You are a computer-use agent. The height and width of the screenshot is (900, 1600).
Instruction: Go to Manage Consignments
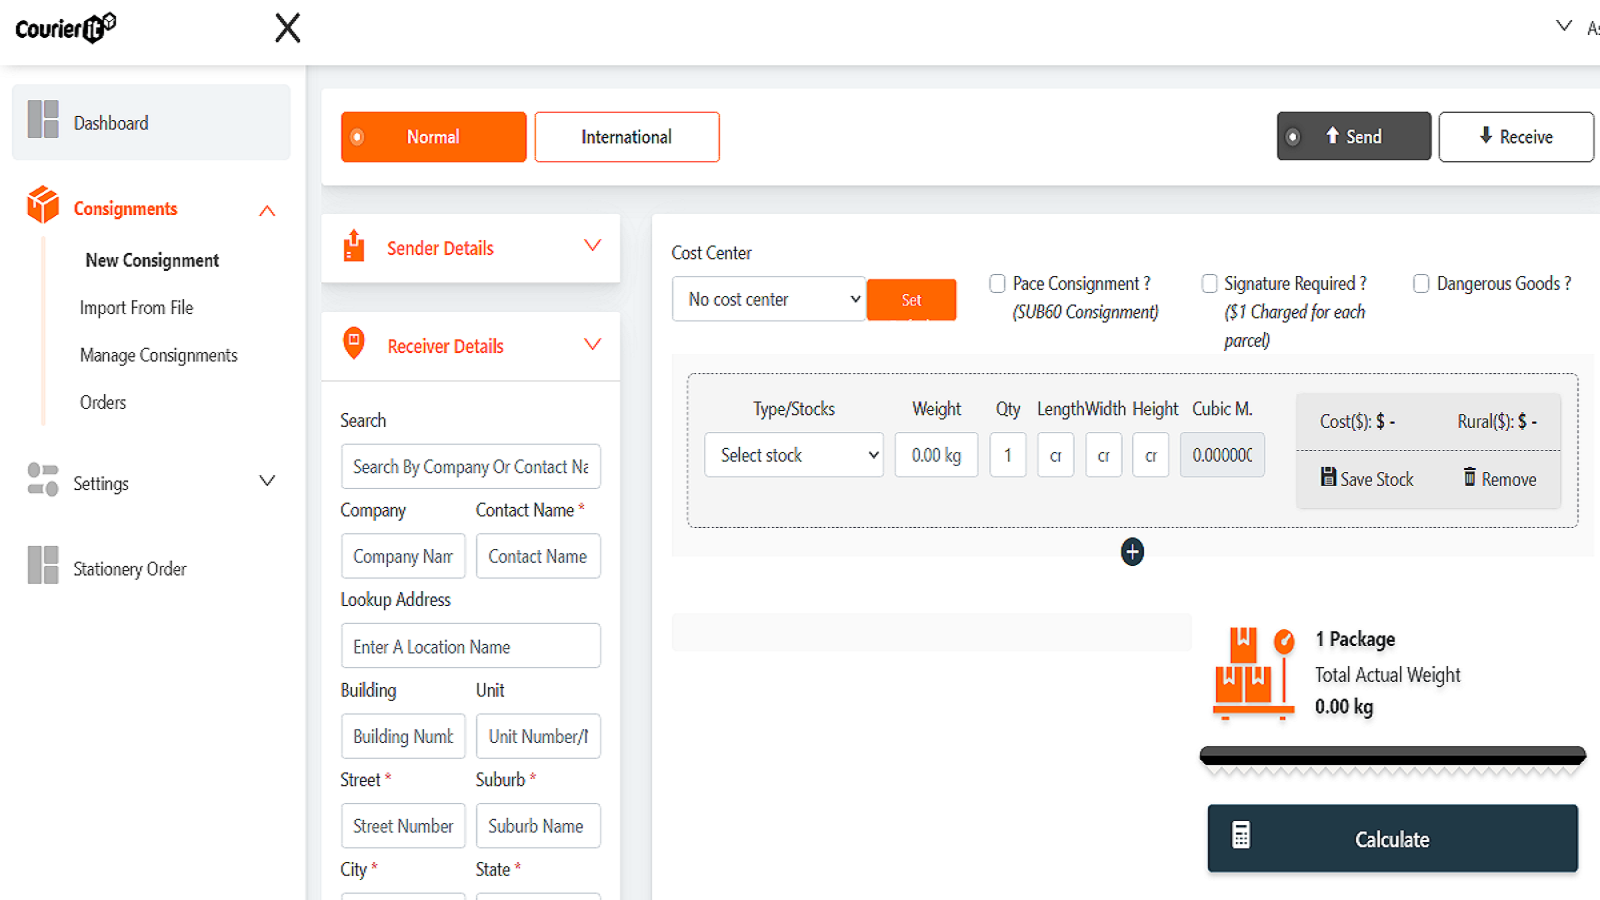pos(158,355)
